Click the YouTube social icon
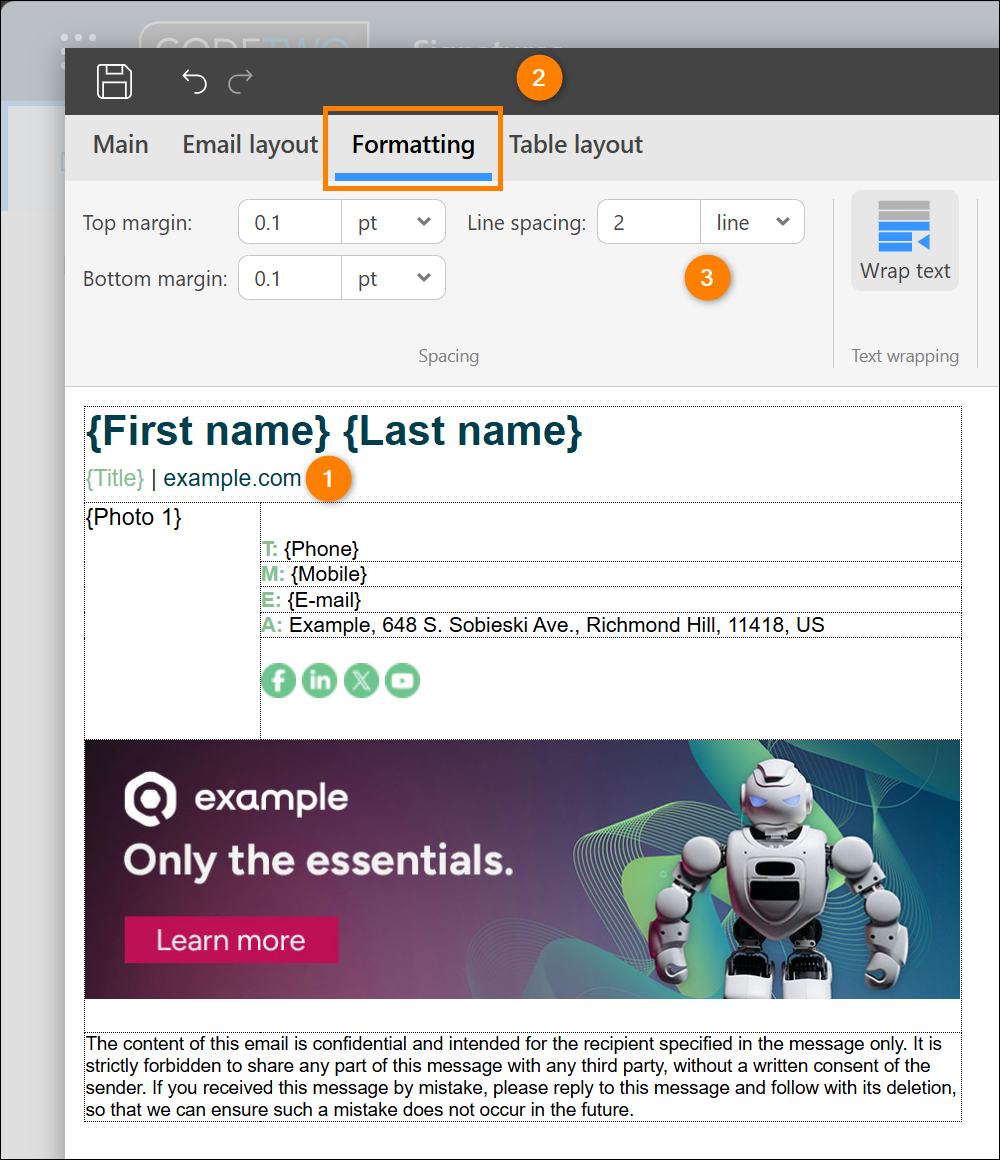The image size is (1000, 1160). pyautogui.click(x=402, y=681)
